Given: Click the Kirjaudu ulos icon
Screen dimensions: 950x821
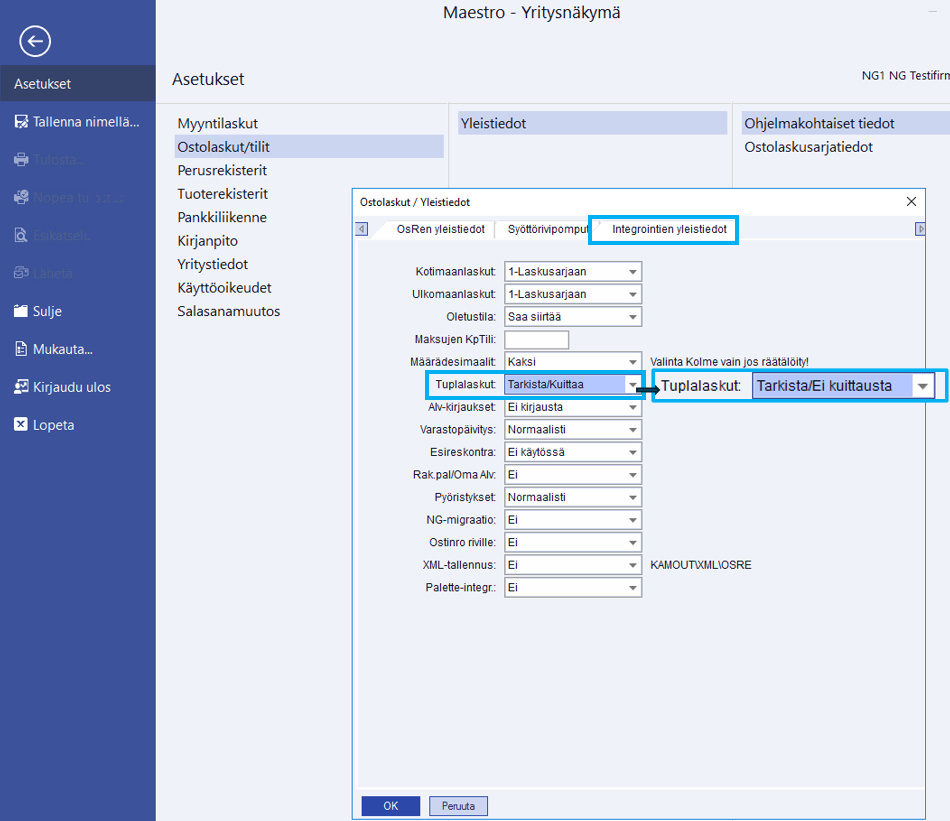Looking at the screenshot, I should pyautogui.click(x=21, y=387).
